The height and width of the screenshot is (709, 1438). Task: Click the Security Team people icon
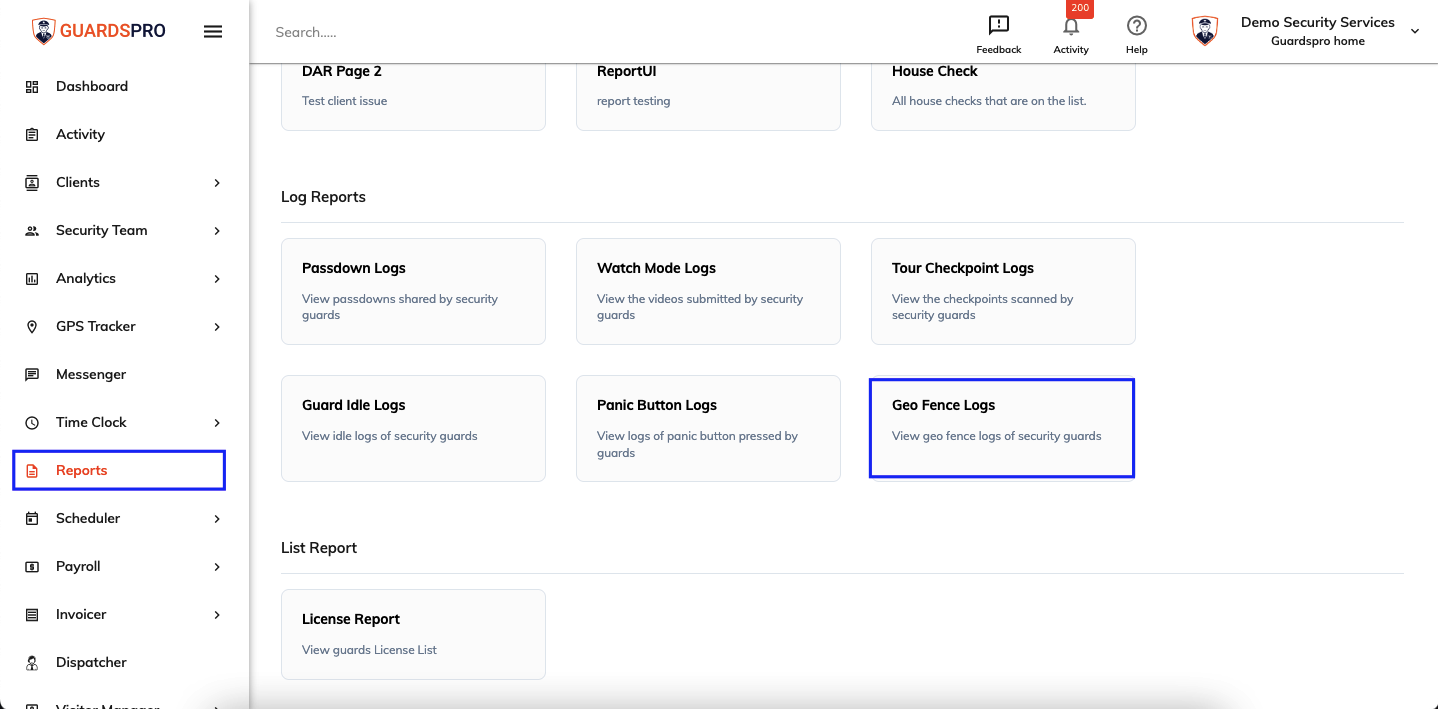tap(32, 231)
